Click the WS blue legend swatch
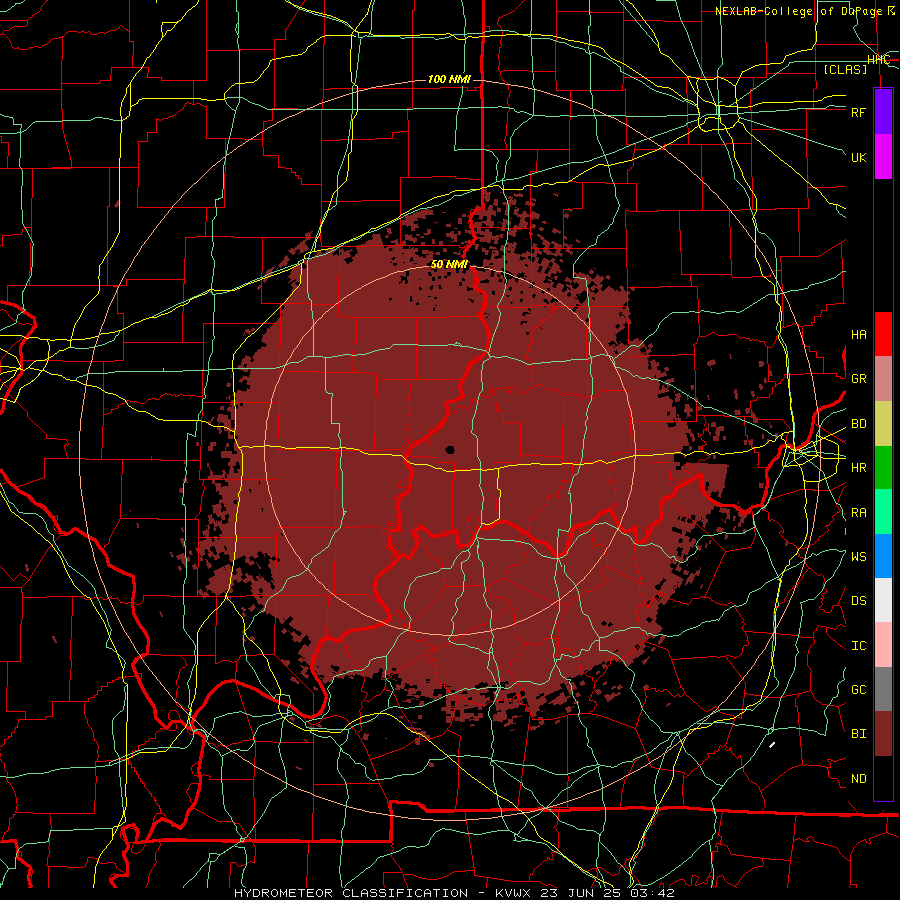 point(883,556)
